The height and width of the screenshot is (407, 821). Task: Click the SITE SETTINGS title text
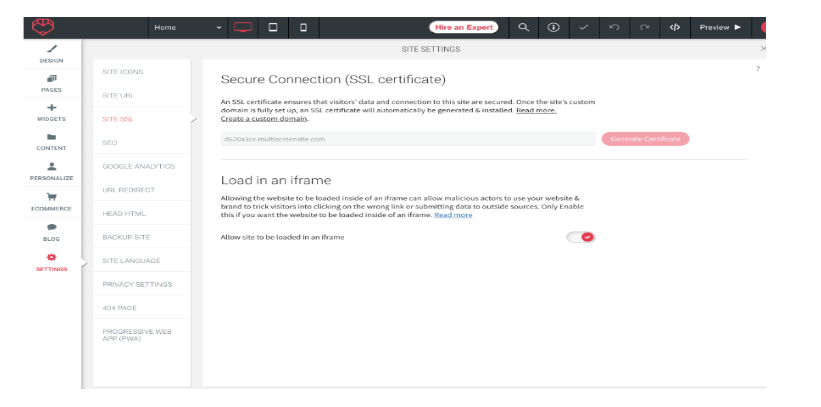[430, 49]
